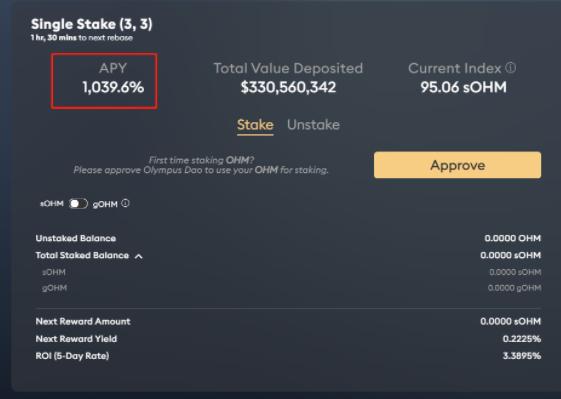Image resolution: width=561 pixels, height=399 pixels.
Task: Switch to the Unstake tab
Action: coord(313,125)
